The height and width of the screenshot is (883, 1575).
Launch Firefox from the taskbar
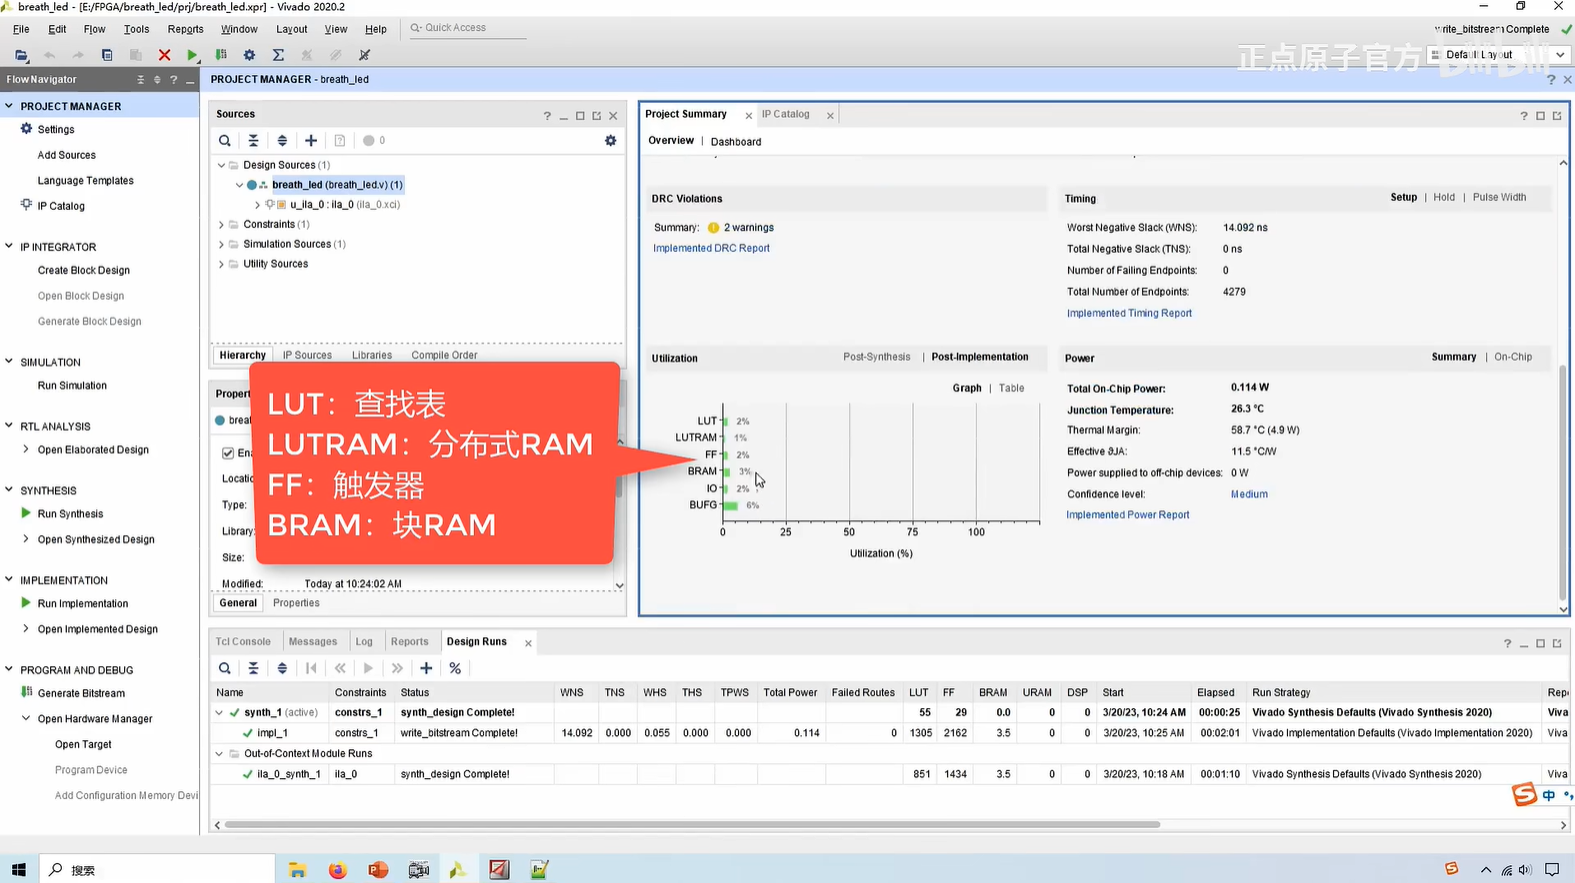[x=338, y=870]
